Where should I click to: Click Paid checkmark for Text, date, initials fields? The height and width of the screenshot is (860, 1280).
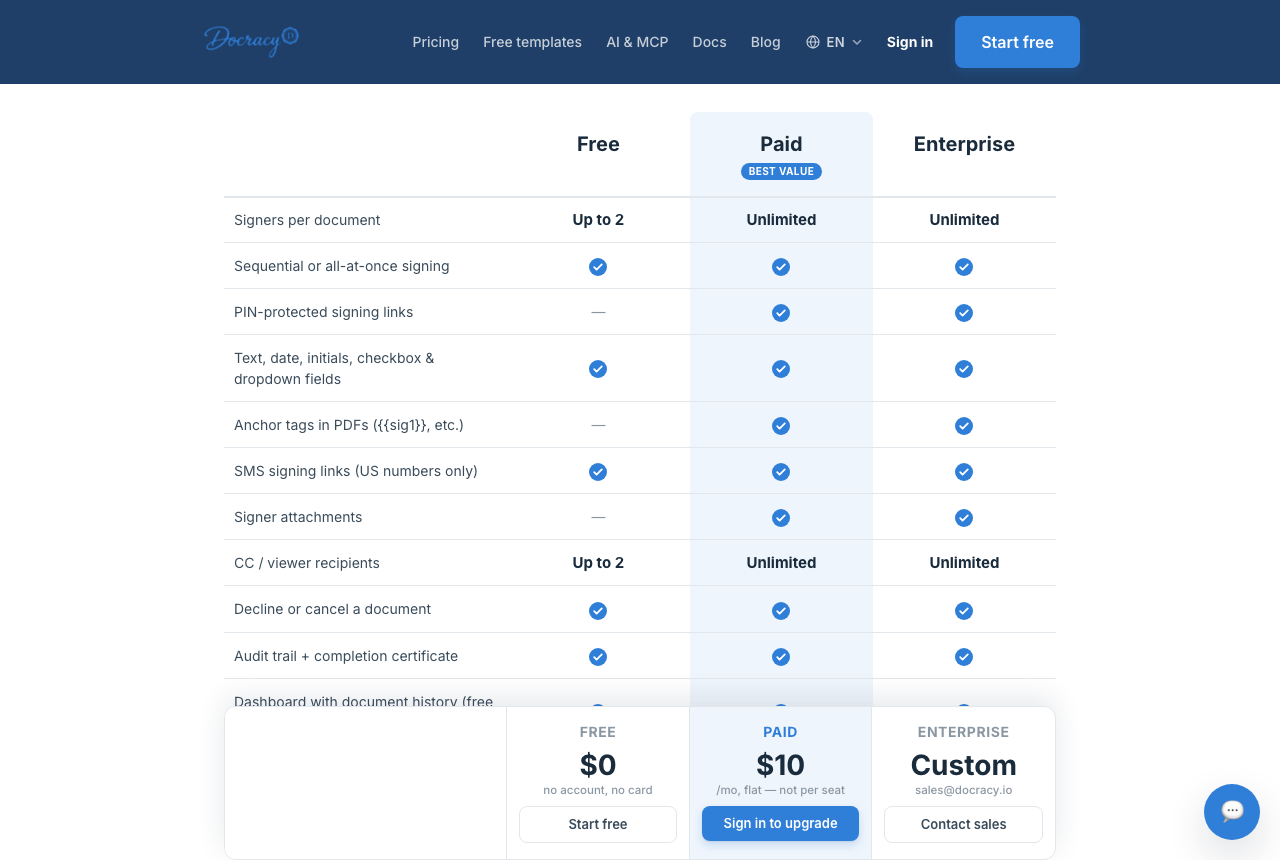[x=781, y=369]
